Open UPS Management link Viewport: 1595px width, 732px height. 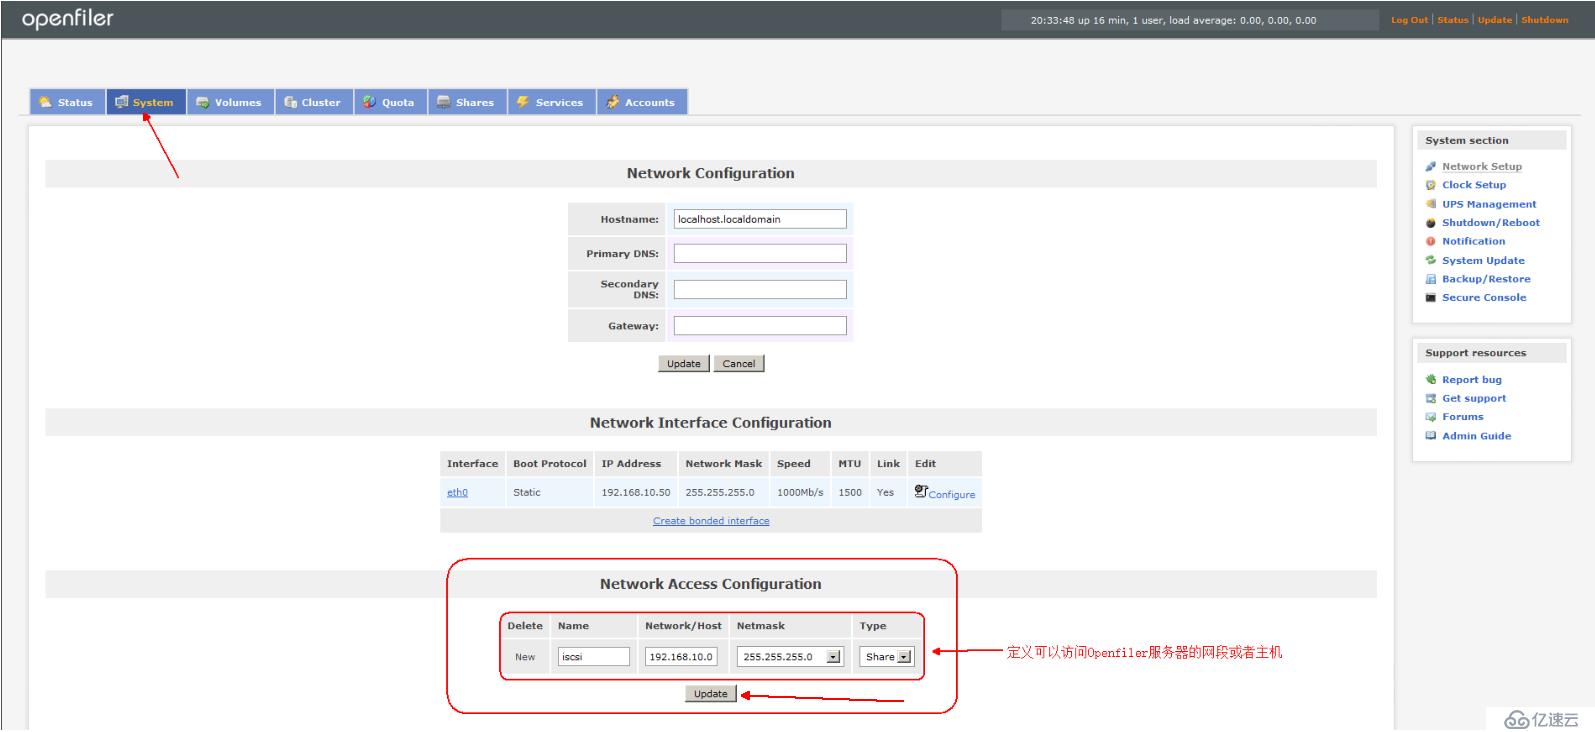coord(1489,204)
